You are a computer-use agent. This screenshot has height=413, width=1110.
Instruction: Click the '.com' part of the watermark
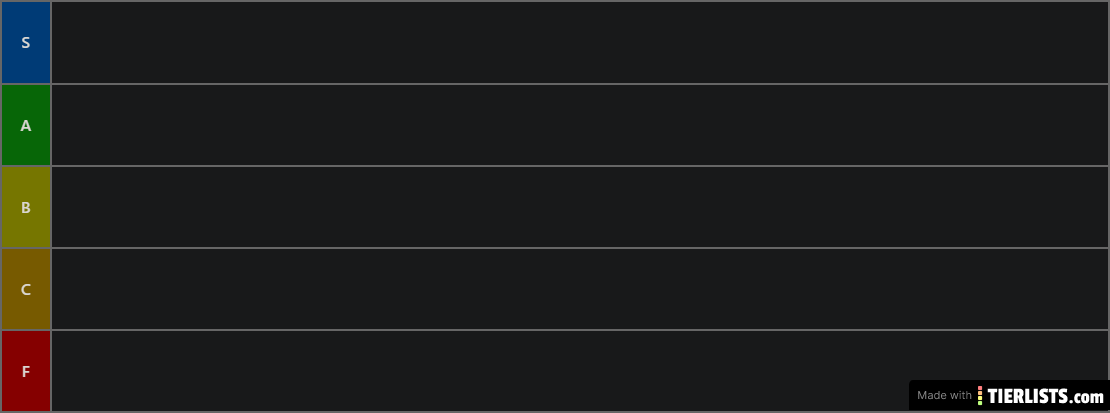[x=1087, y=397]
